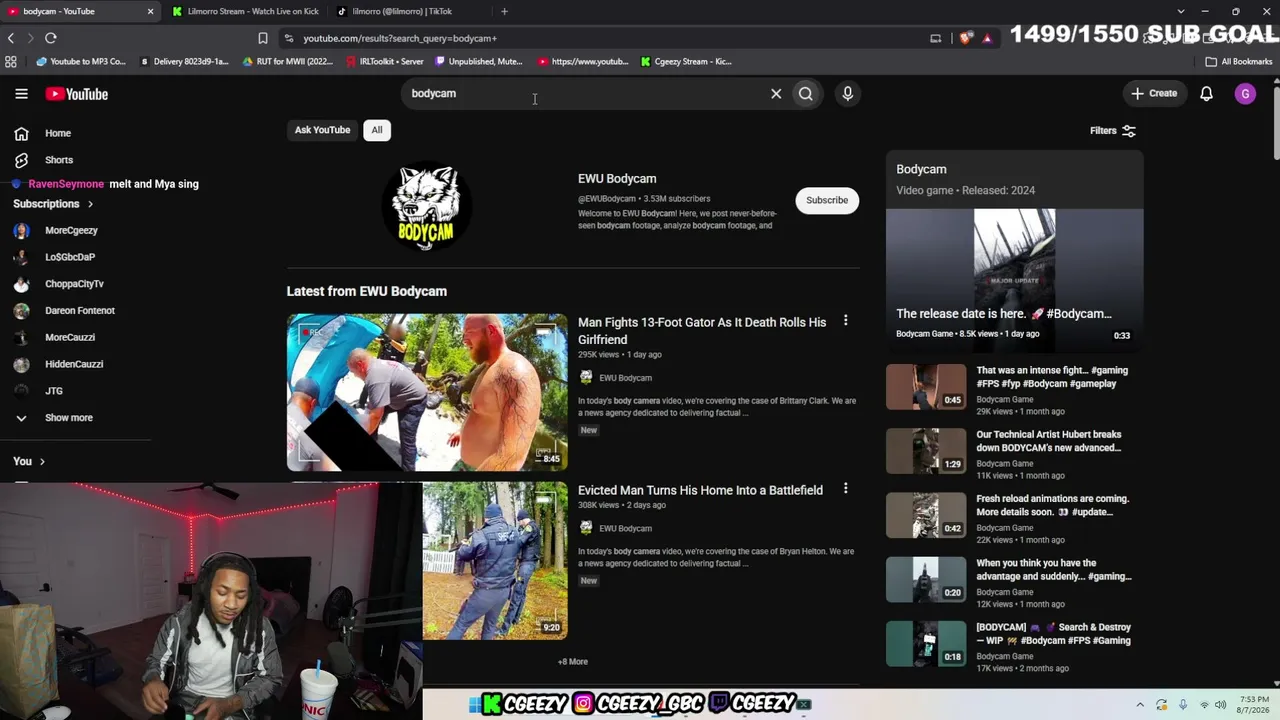Open the search Filters panel
1280x720 pixels.
[1113, 131]
